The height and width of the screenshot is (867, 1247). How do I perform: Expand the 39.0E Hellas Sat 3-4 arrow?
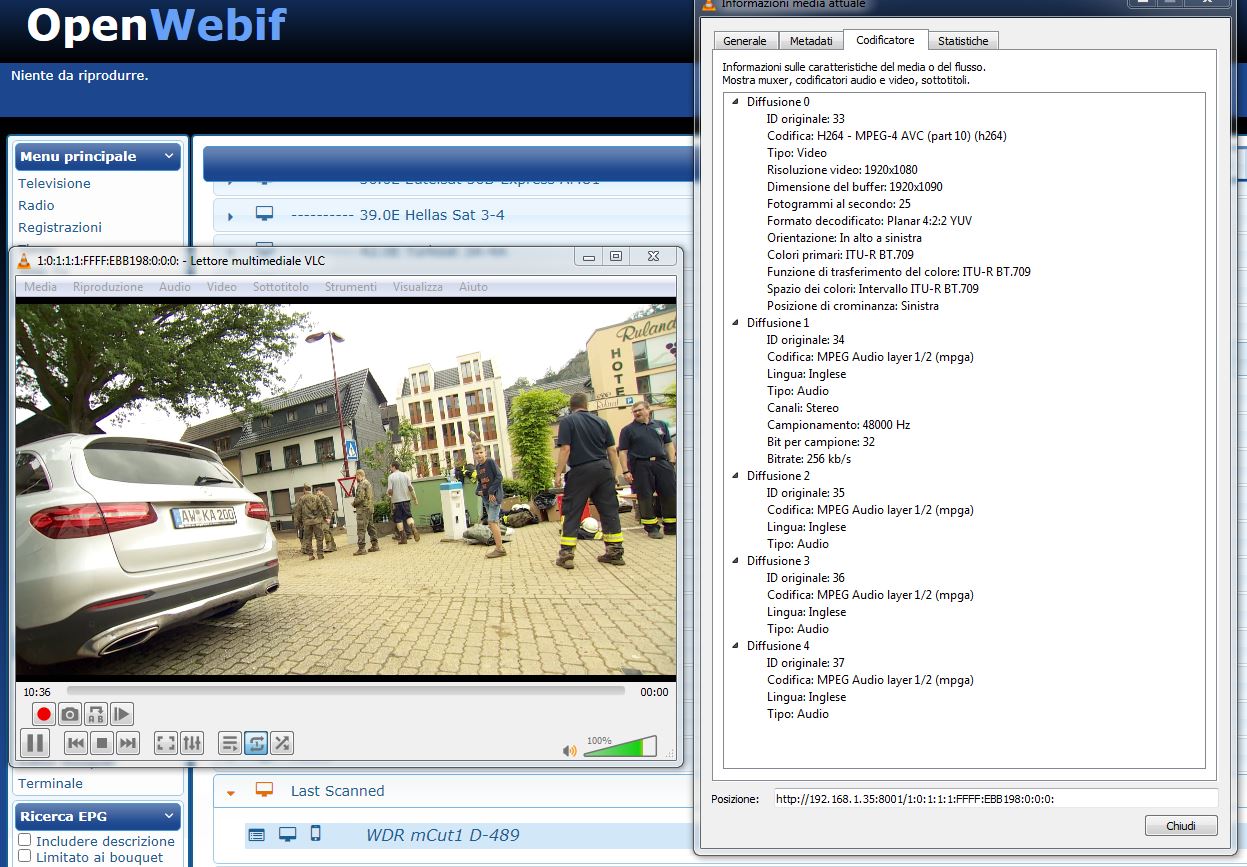[x=231, y=216]
